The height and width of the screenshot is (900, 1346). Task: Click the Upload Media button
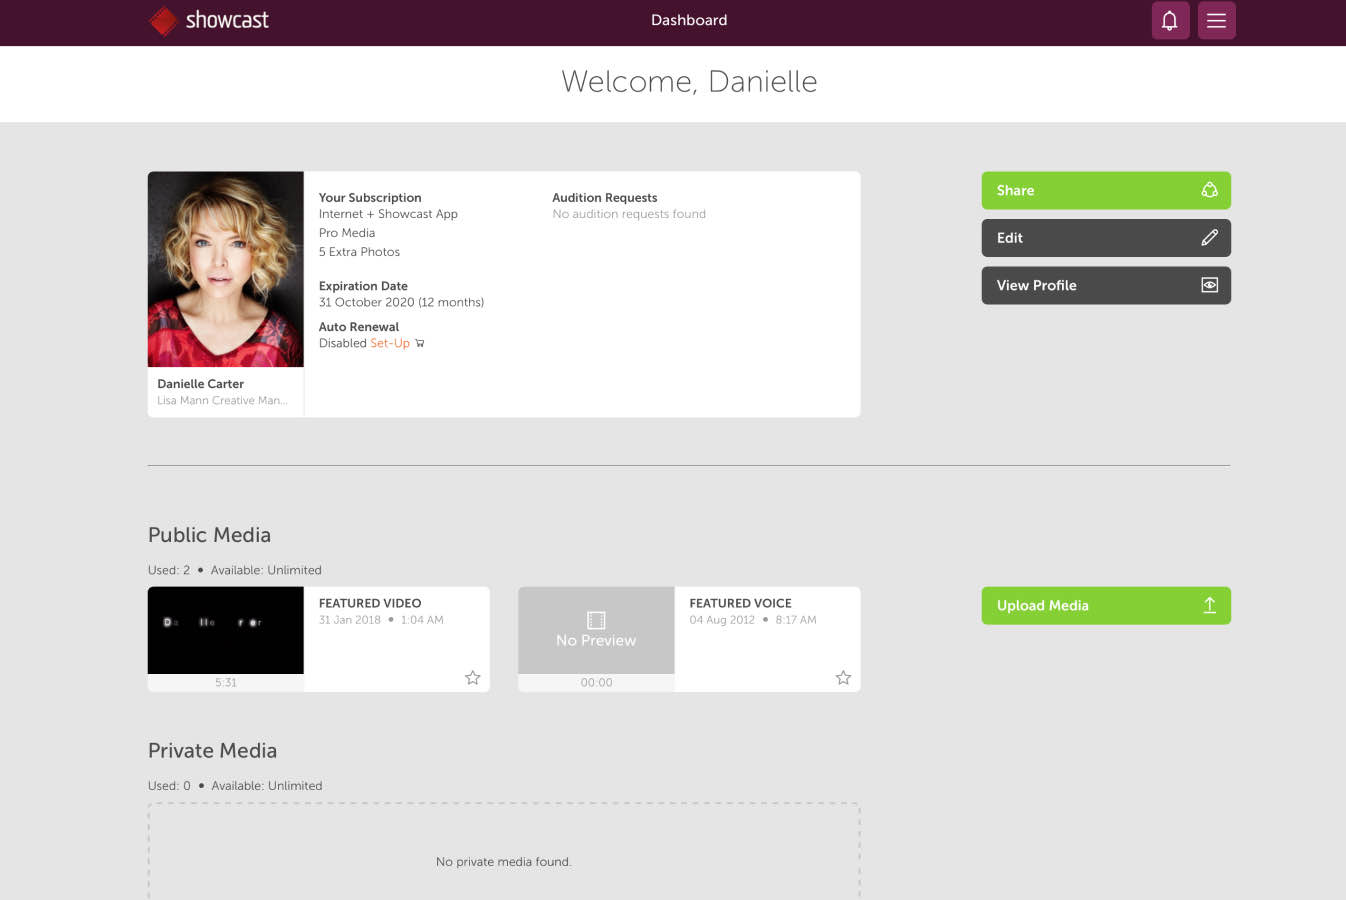pyautogui.click(x=1106, y=605)
